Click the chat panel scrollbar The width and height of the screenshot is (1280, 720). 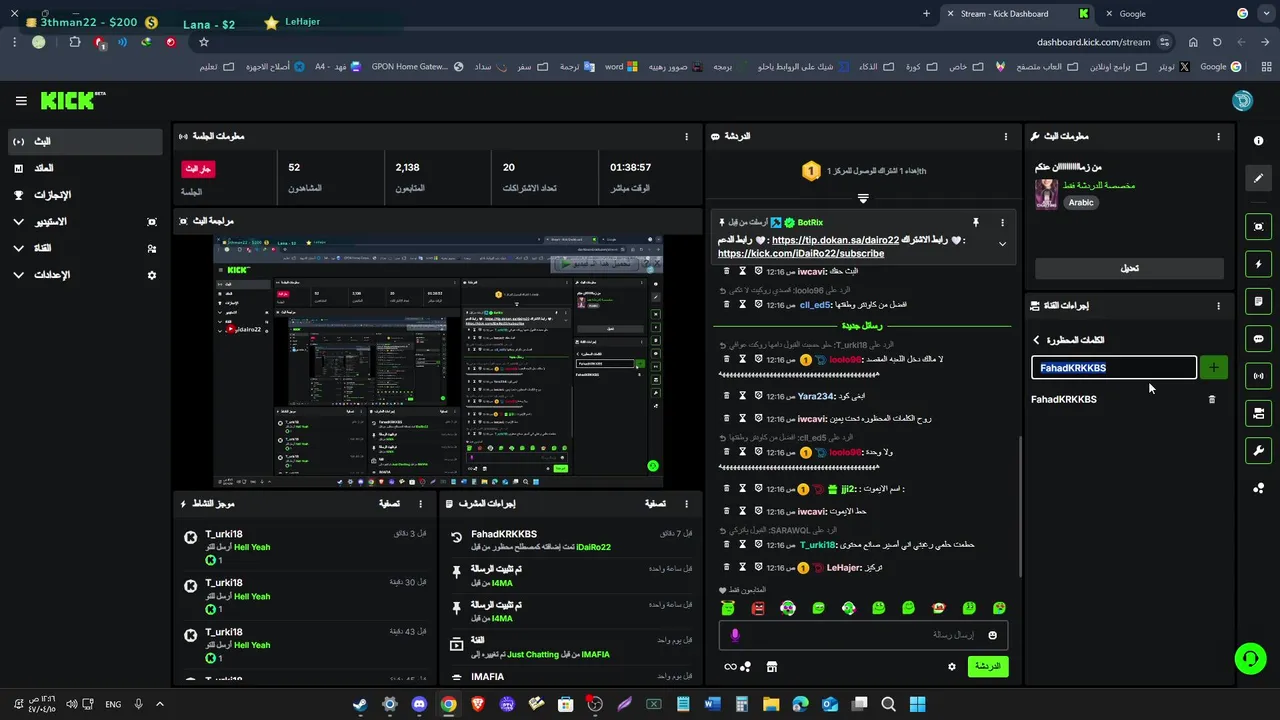pos(1020,506)
